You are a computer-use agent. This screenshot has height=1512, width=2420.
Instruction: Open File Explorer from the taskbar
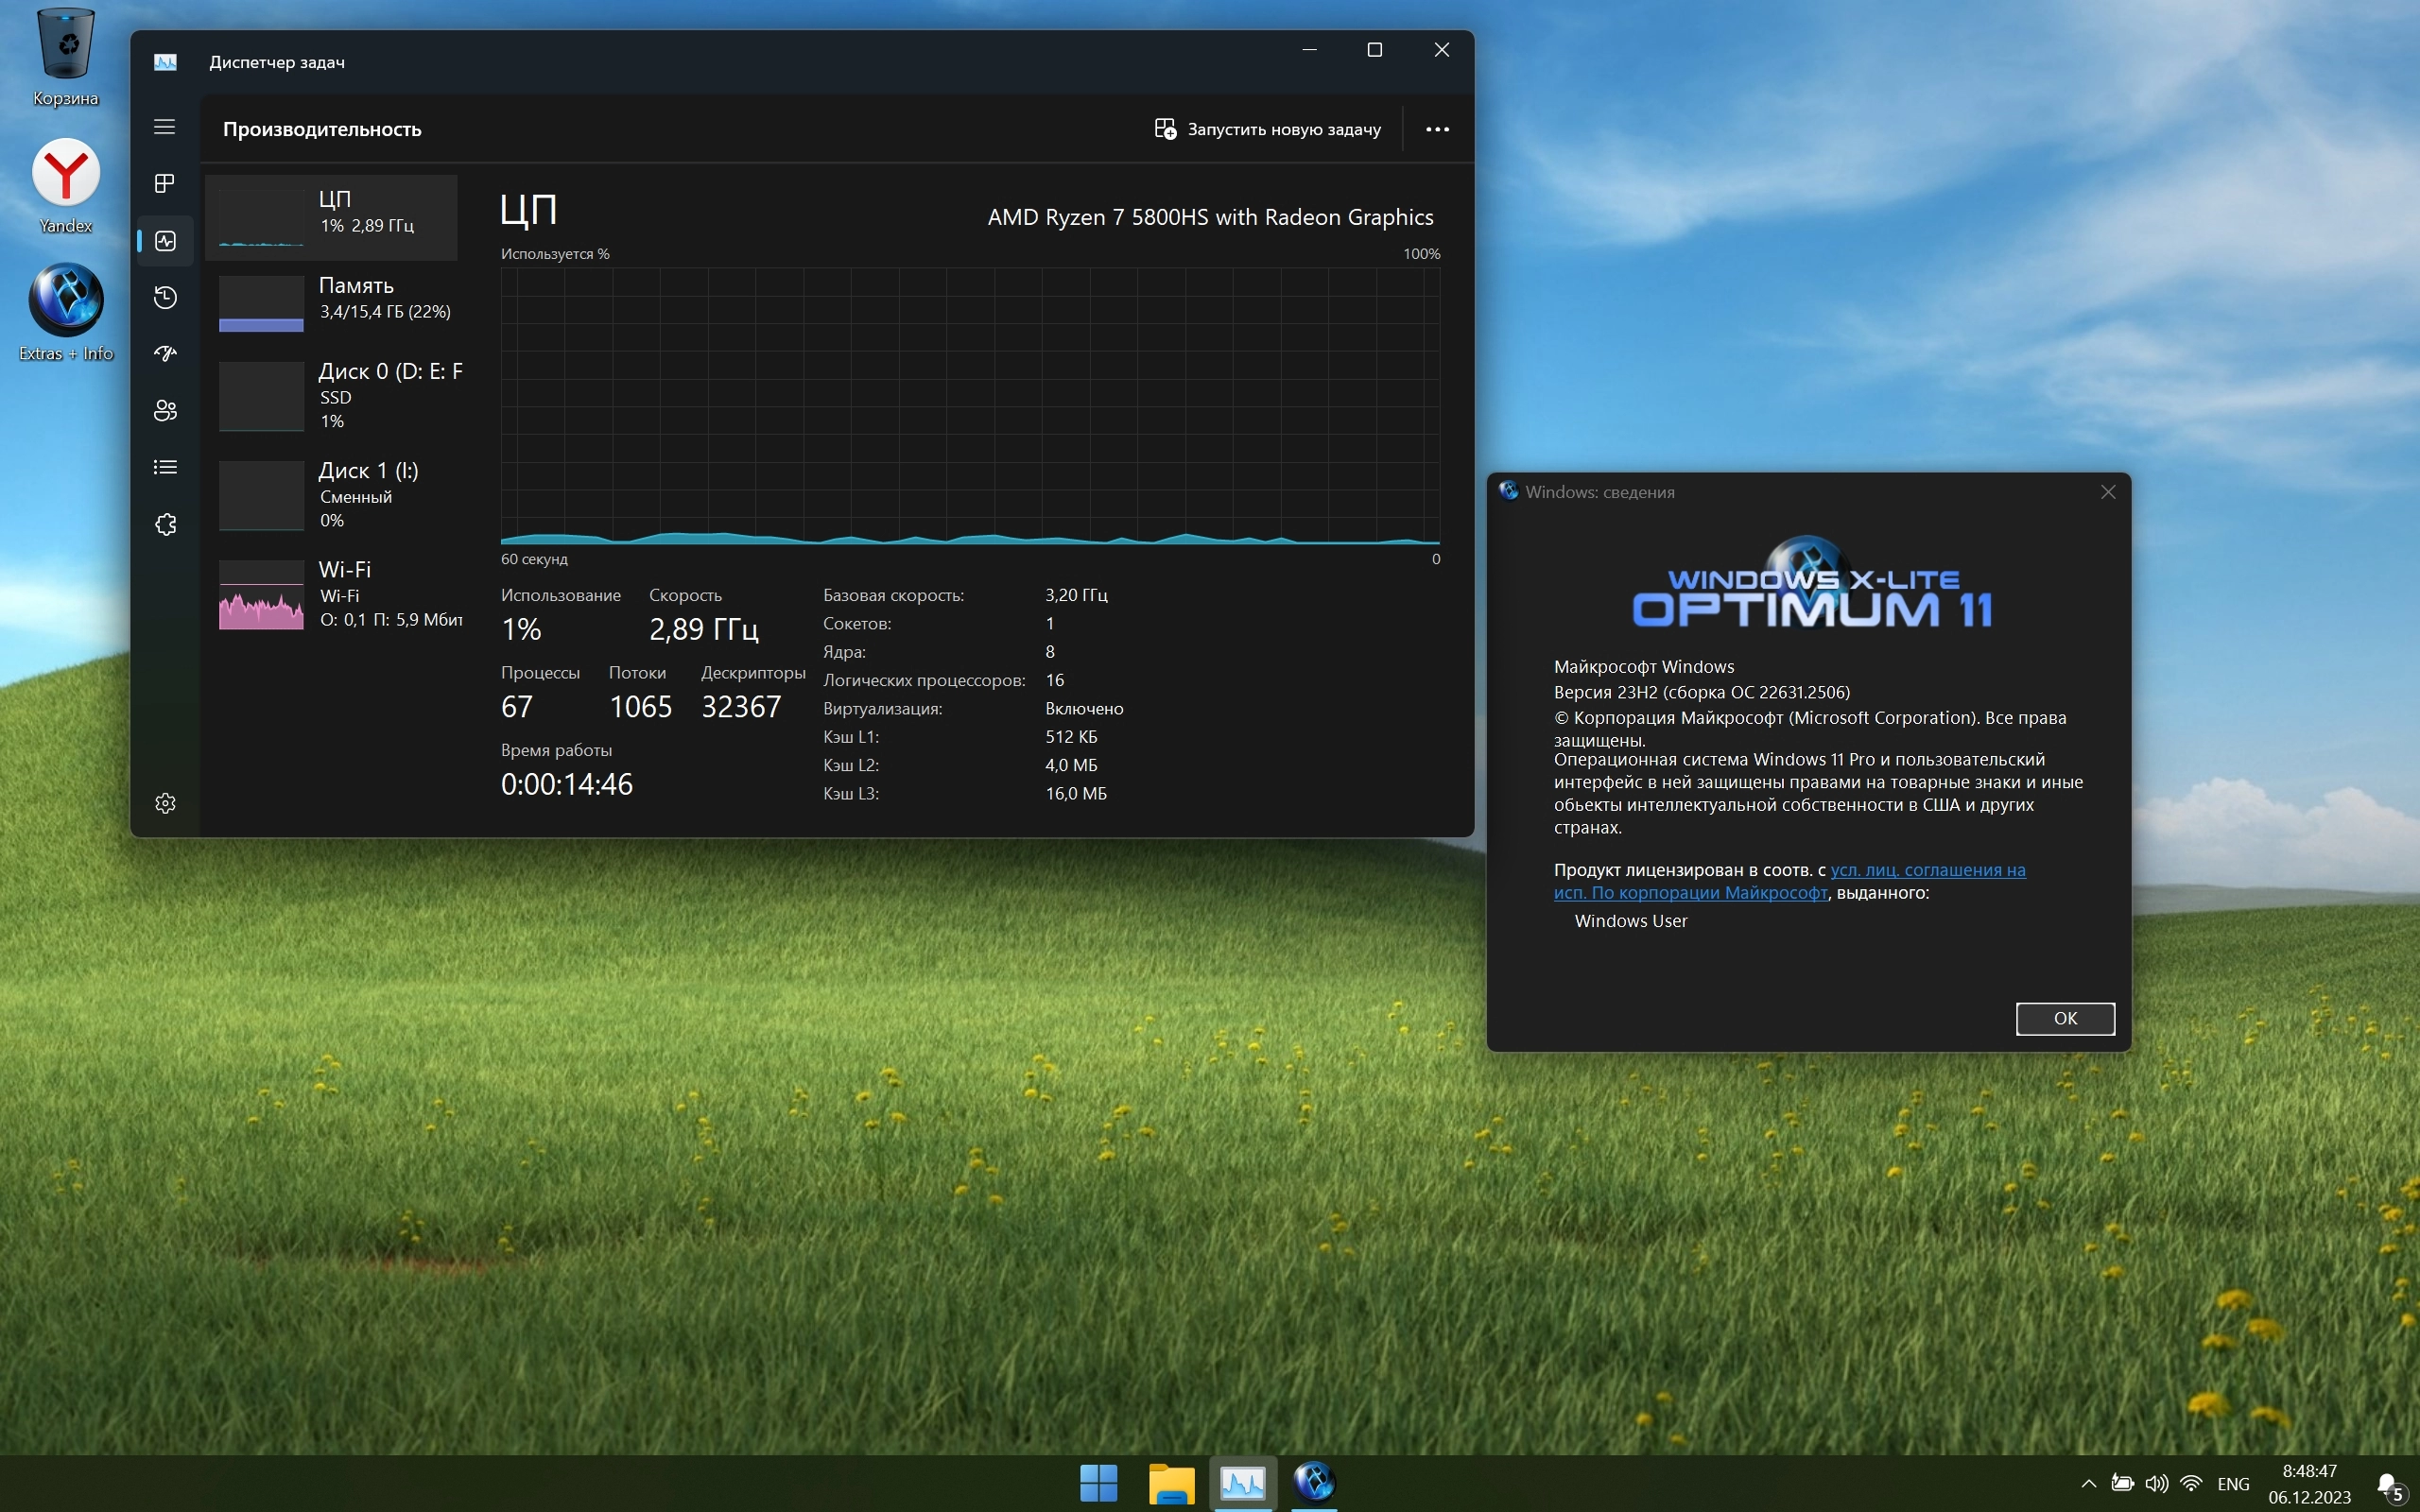click(1171, 1483)
